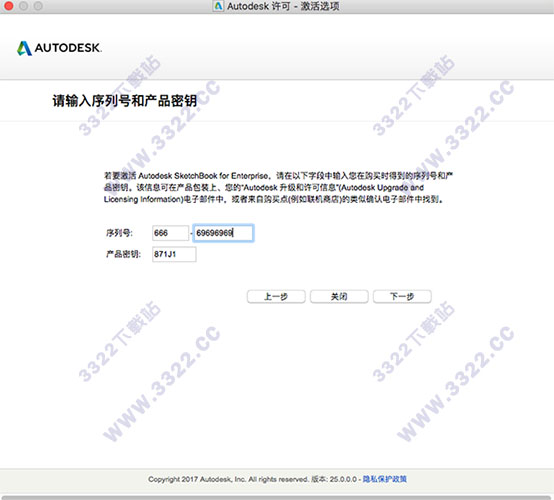Click the Autodesk icon in the title bar
The width and height of the screenshot is (554, 500).
pos(218,6)
